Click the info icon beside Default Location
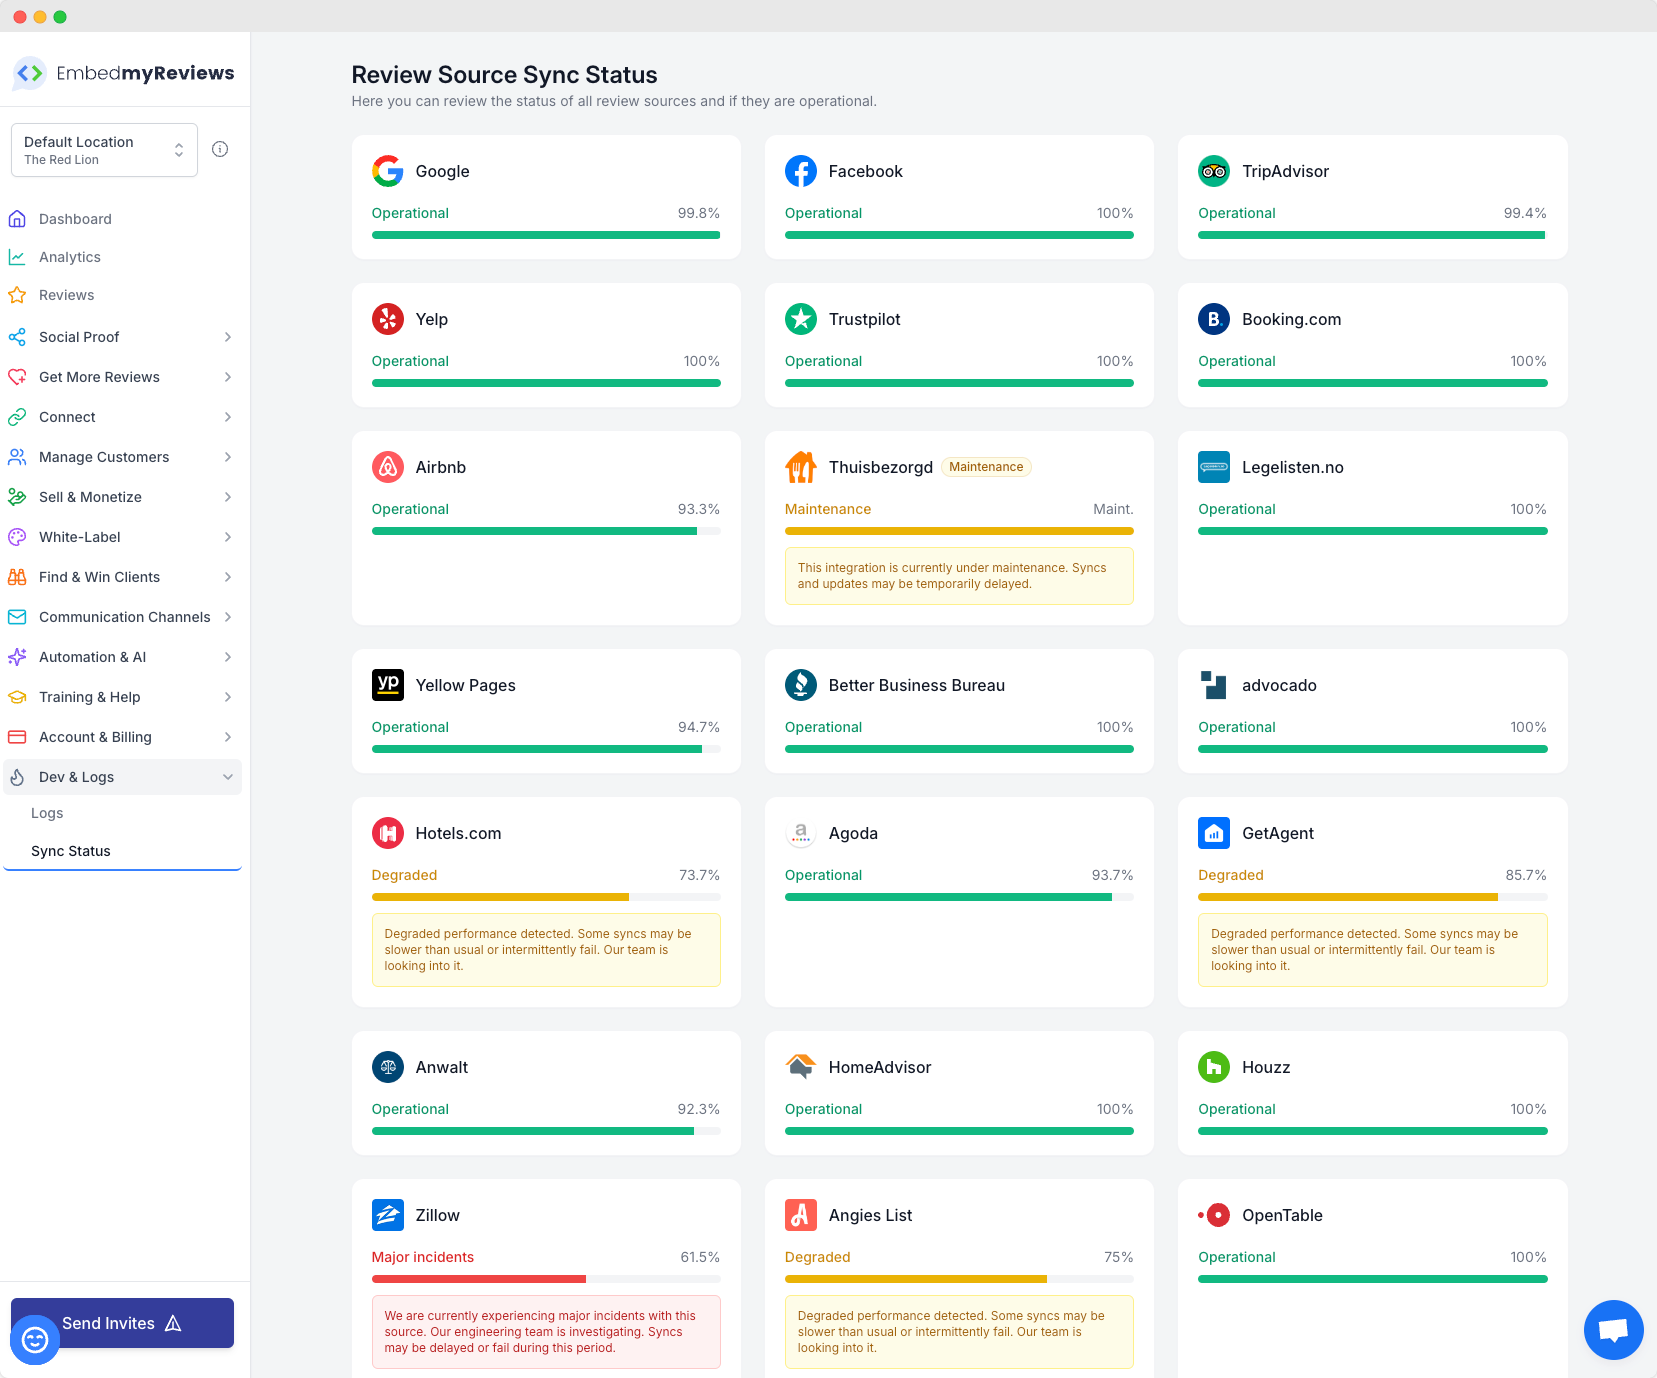This screenshot has height=1378, width=1657. 220,149
